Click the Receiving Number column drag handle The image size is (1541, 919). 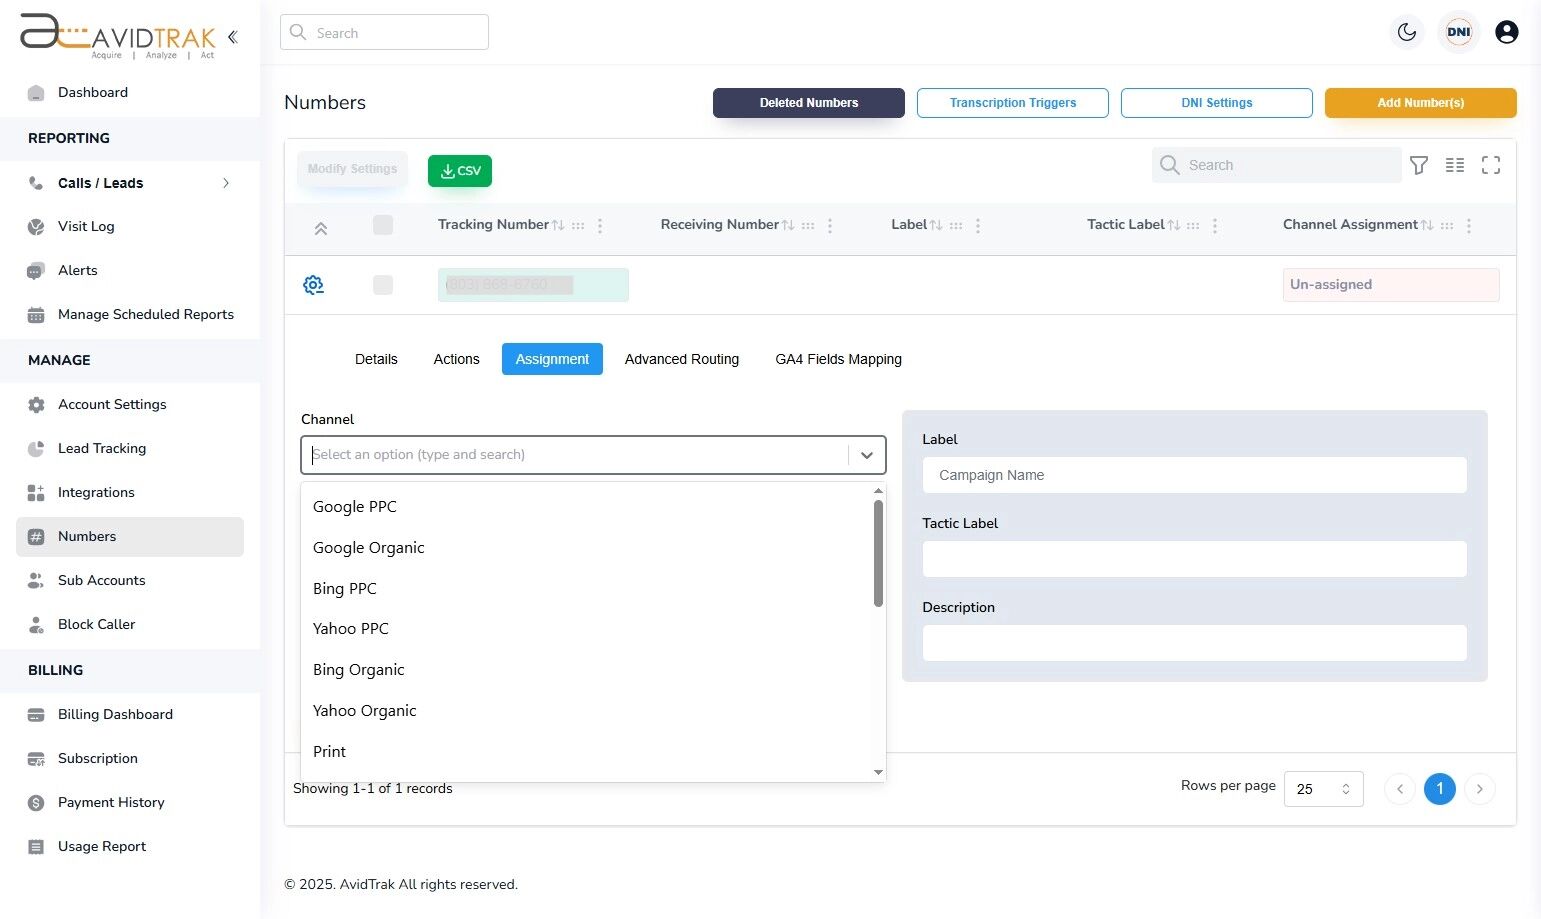[x=808, y=226]
